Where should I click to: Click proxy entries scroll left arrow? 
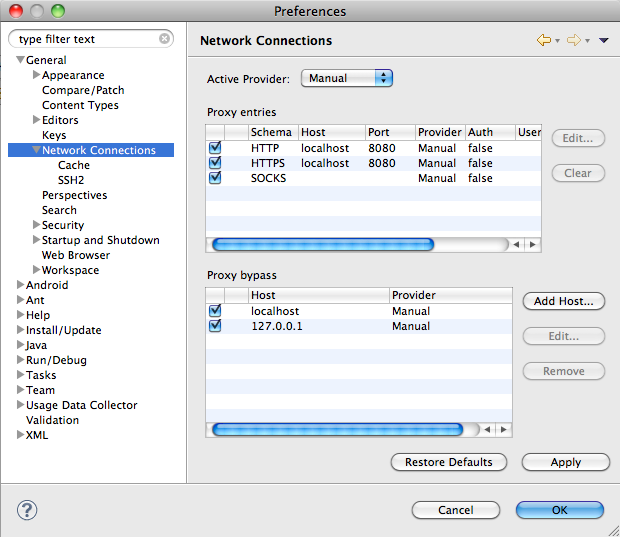tap(516, 244)
